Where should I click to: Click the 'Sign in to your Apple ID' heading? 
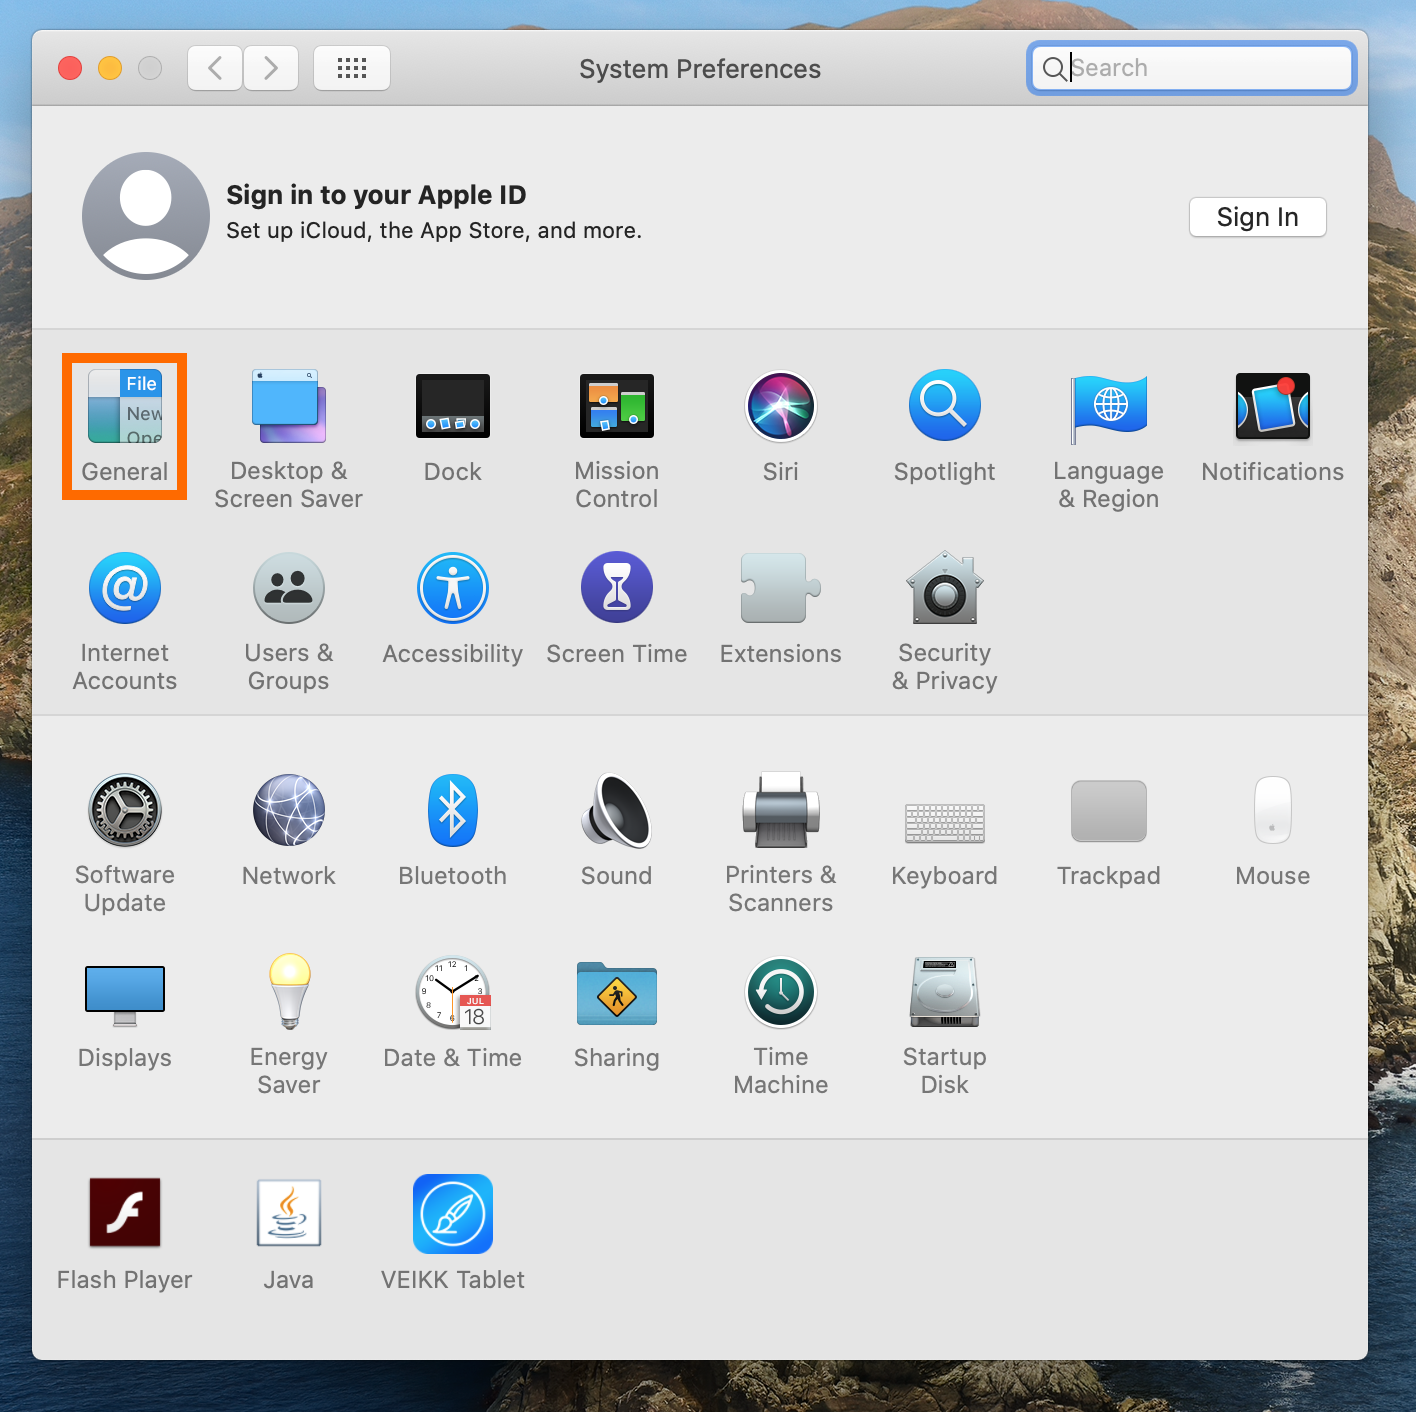376,195
